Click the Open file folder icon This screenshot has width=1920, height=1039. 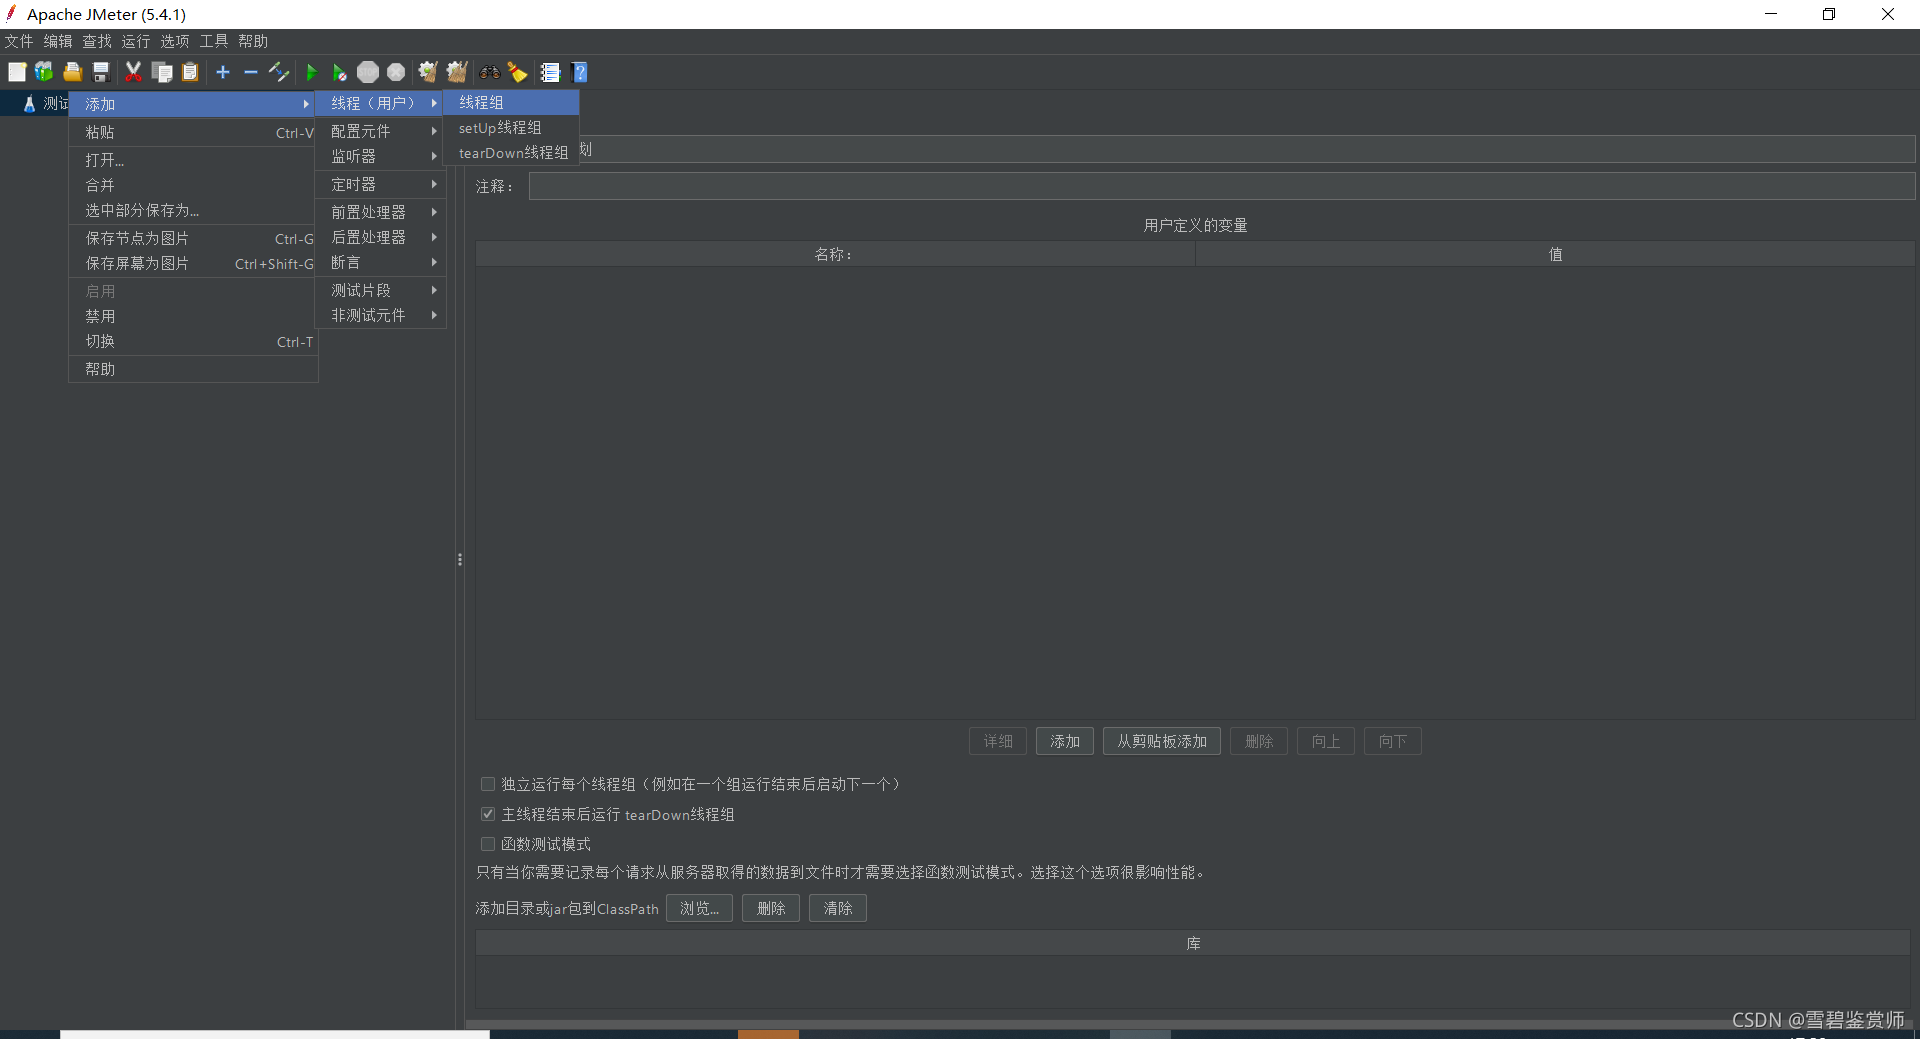pyautogui.click(x=73, y=72)
